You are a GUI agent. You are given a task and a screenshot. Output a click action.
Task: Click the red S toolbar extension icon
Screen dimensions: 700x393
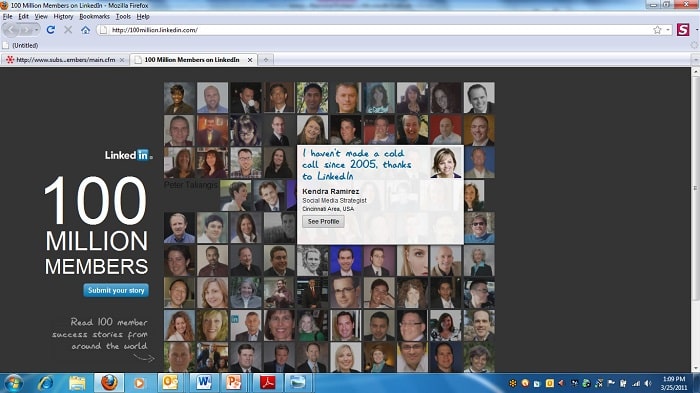pos(683,30)
